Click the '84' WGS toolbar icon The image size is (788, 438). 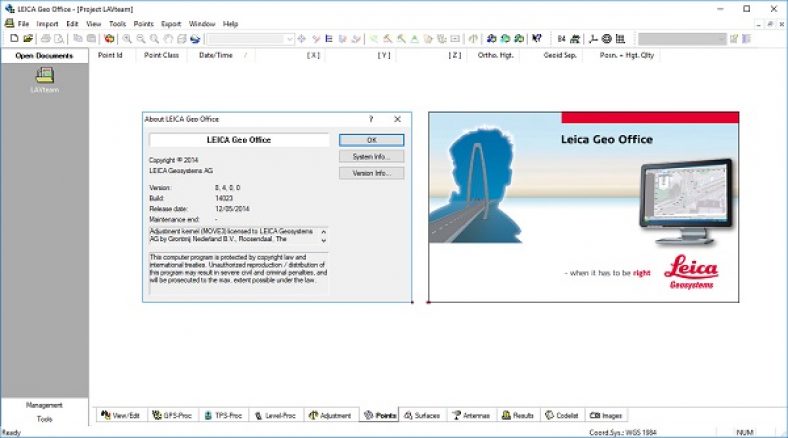[x=561, y=39]
